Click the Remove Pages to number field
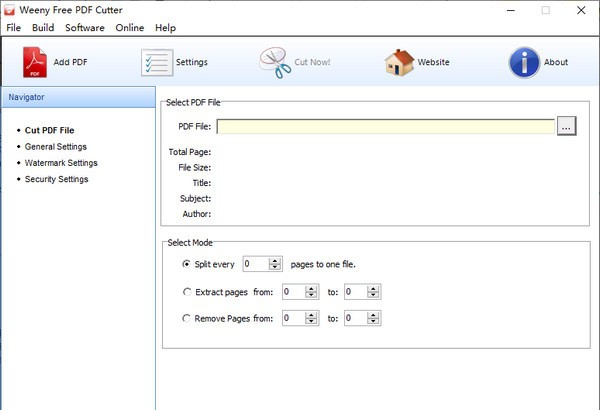 click(356, 318)
